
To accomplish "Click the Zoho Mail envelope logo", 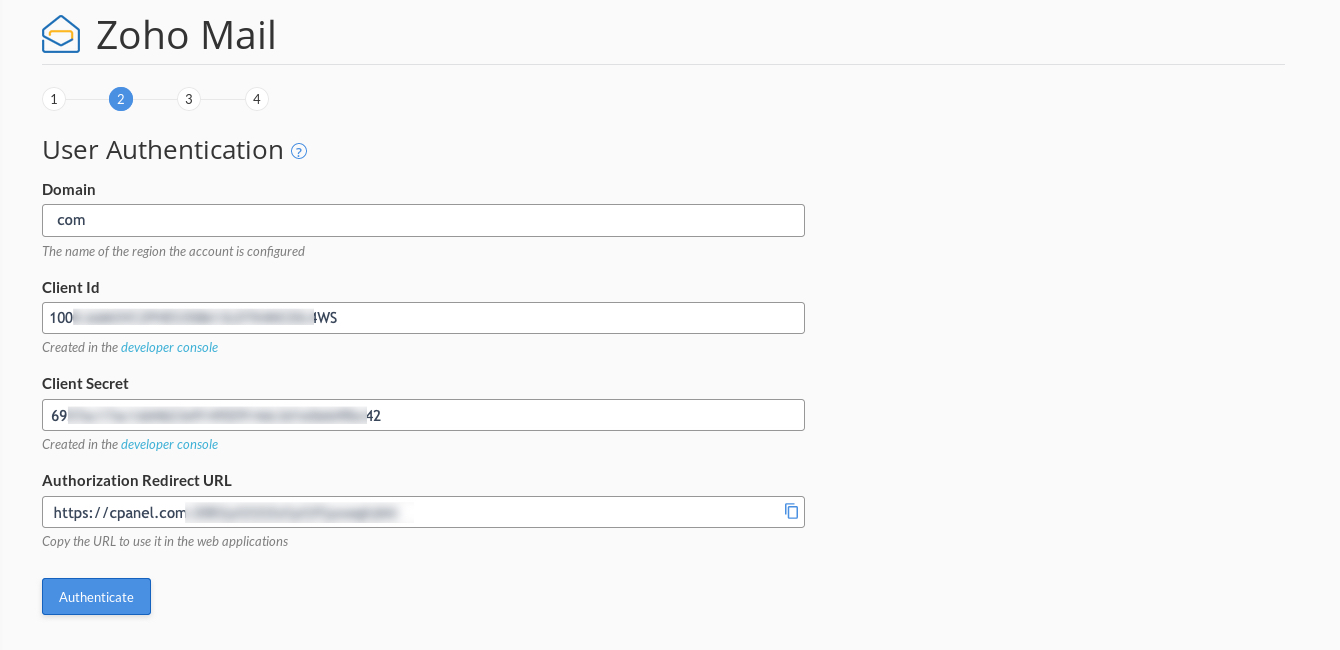I will [x=61, y=35].
